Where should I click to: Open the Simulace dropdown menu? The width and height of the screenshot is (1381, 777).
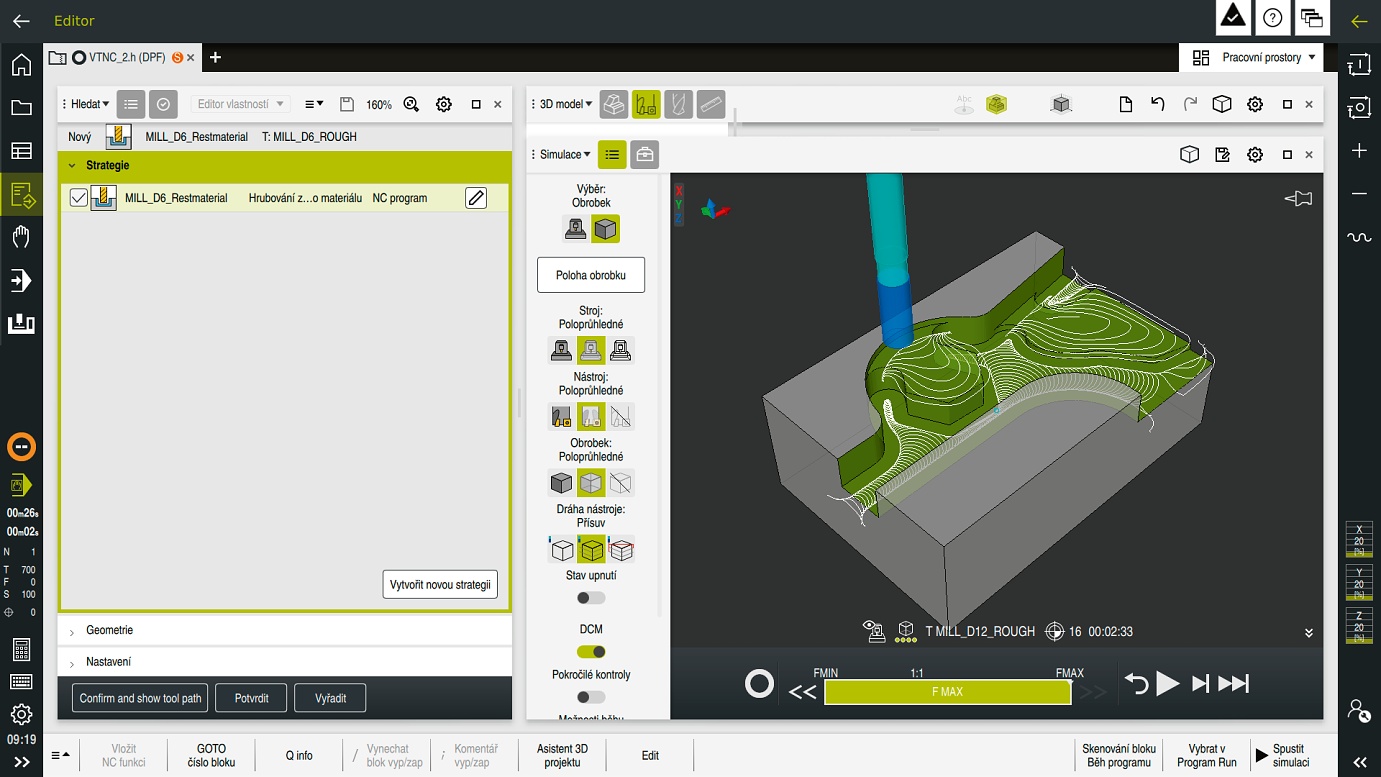click(x=565, y=155)
